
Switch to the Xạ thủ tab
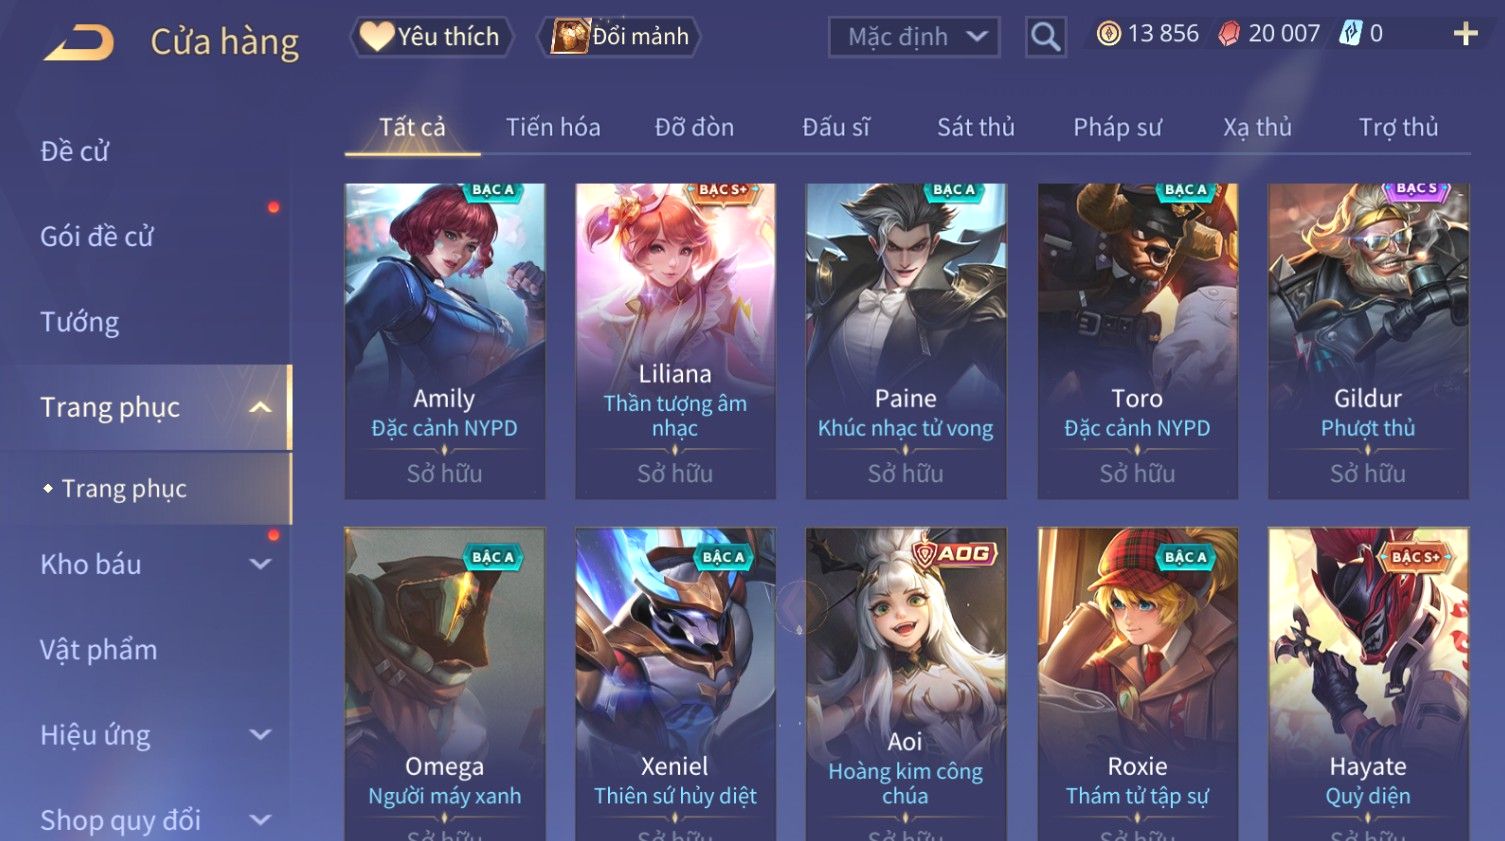tap(1257, 127)
